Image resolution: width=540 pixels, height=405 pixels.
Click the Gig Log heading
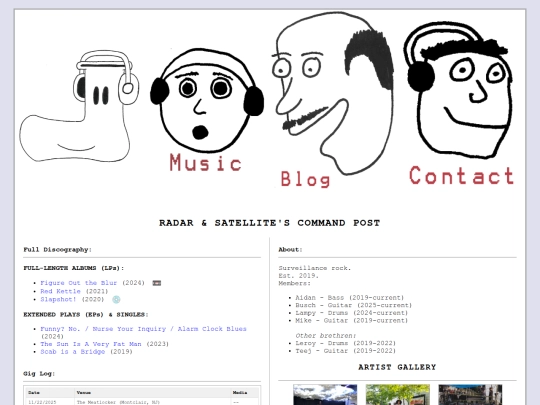[39, 374]
